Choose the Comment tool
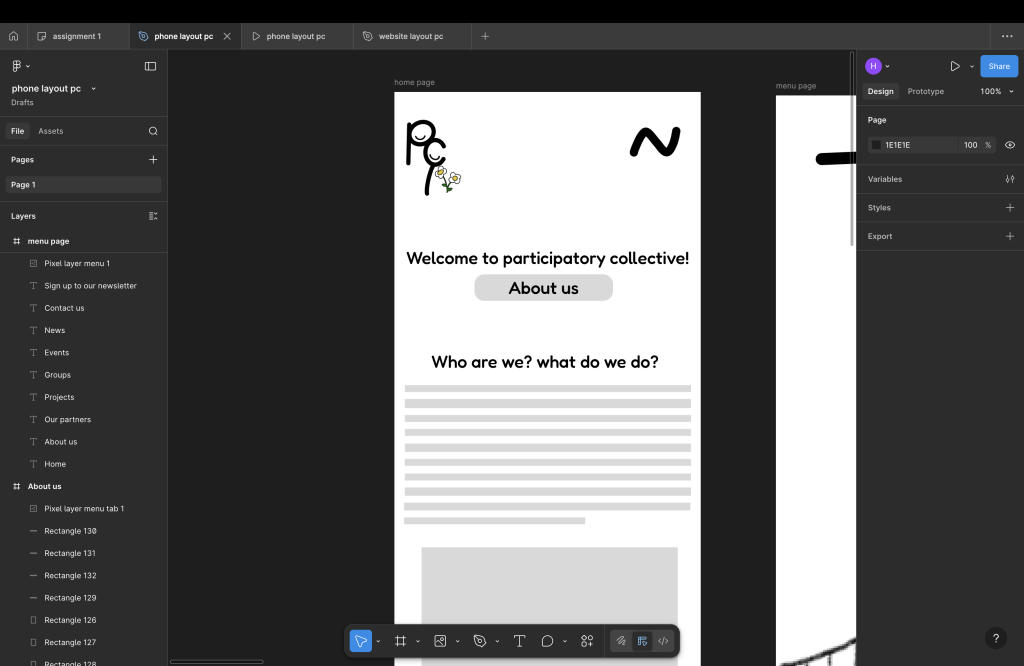The height and width of the screenshot is (666, 1024). 547,641
